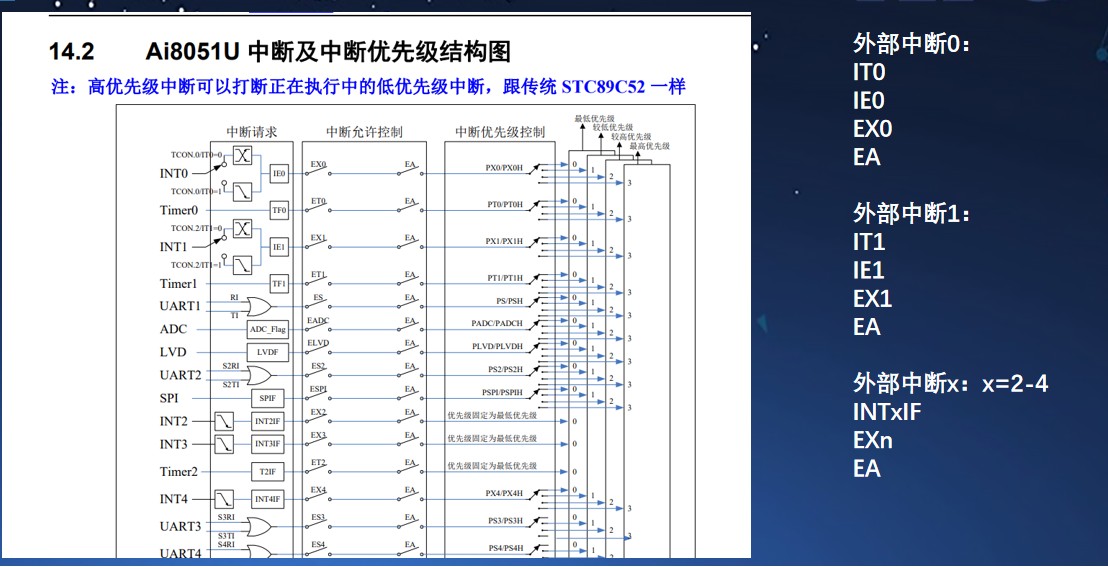Click the TF0 flag box
1108x569 pixels.
coord(279,210)
